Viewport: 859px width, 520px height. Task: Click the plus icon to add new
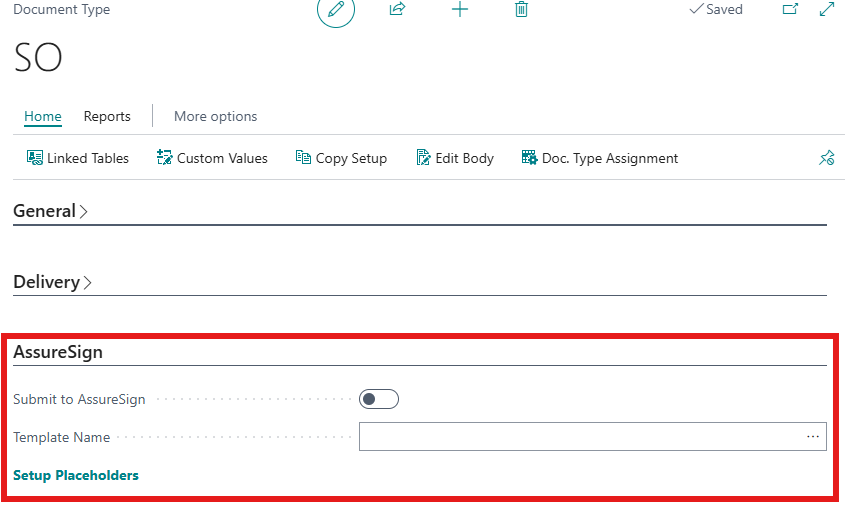pos(460,9)
